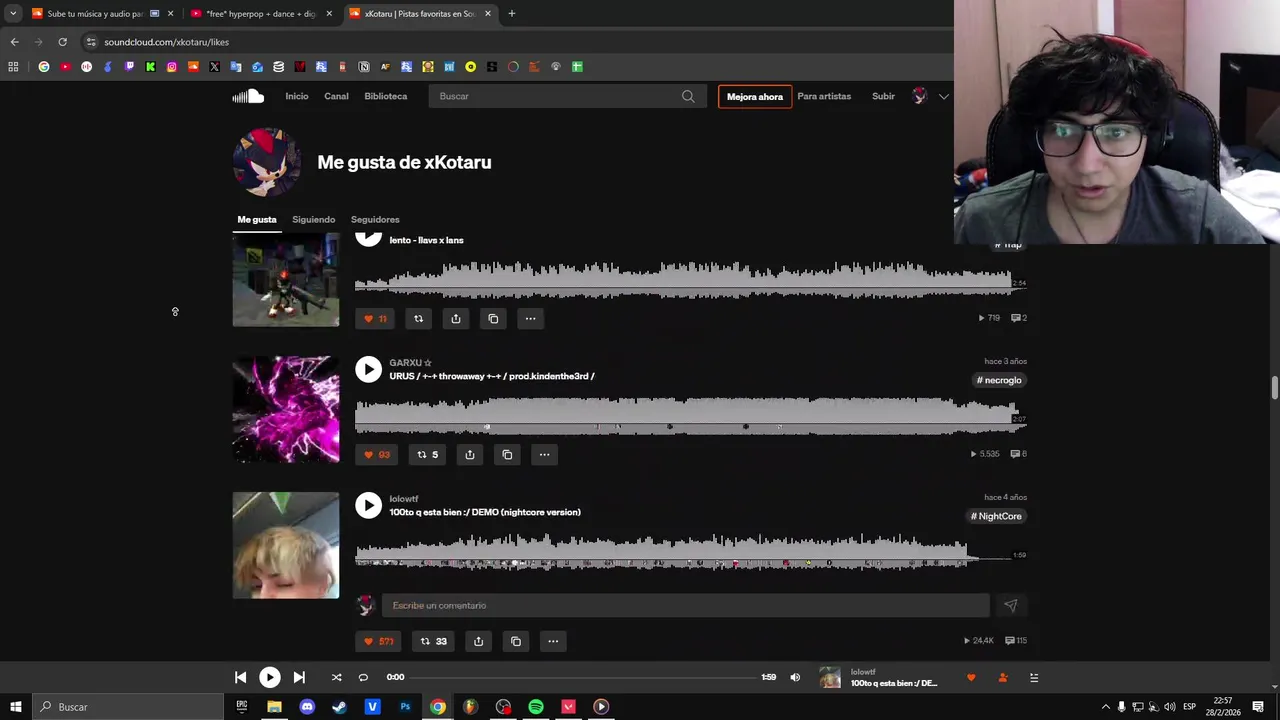This screenshot has height=720, width=1280.
Task: Click the Subir upload link
Action: coord(883,96)
